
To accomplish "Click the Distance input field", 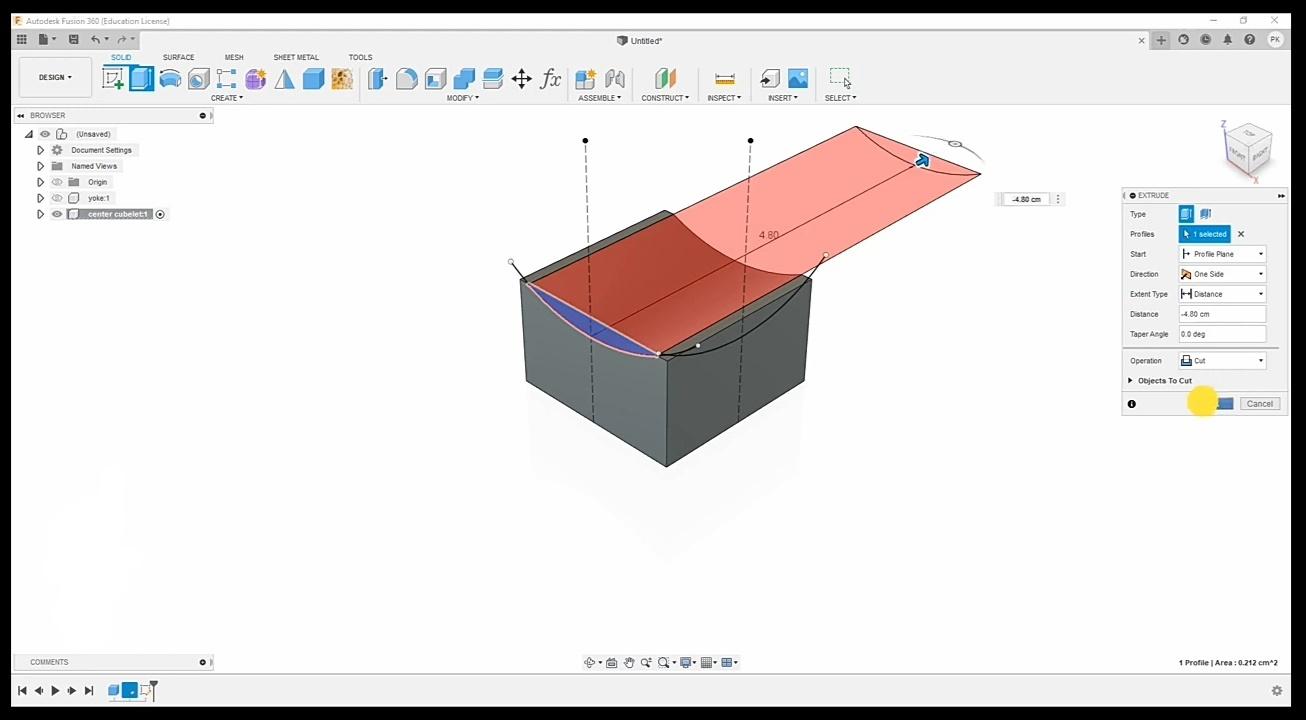I will tap(1222, 314).
